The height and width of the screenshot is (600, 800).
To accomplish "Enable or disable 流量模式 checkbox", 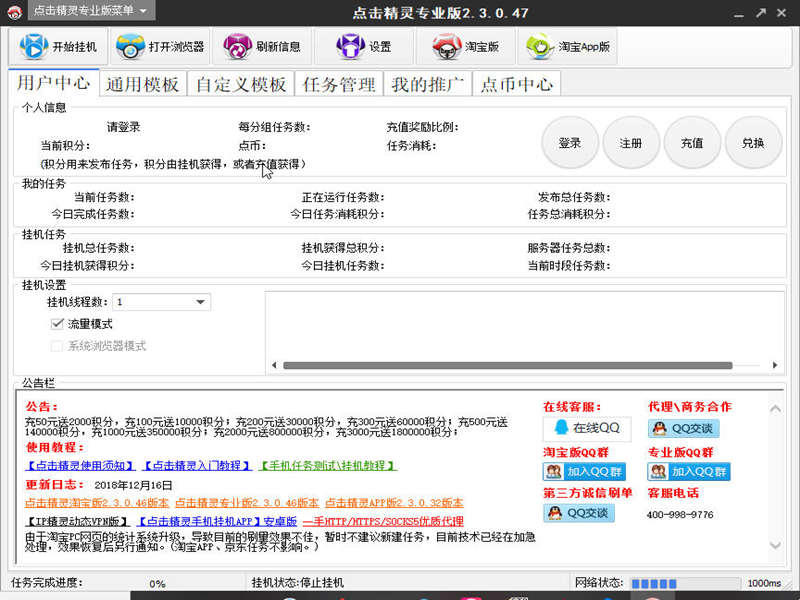I will pos(58,324).
